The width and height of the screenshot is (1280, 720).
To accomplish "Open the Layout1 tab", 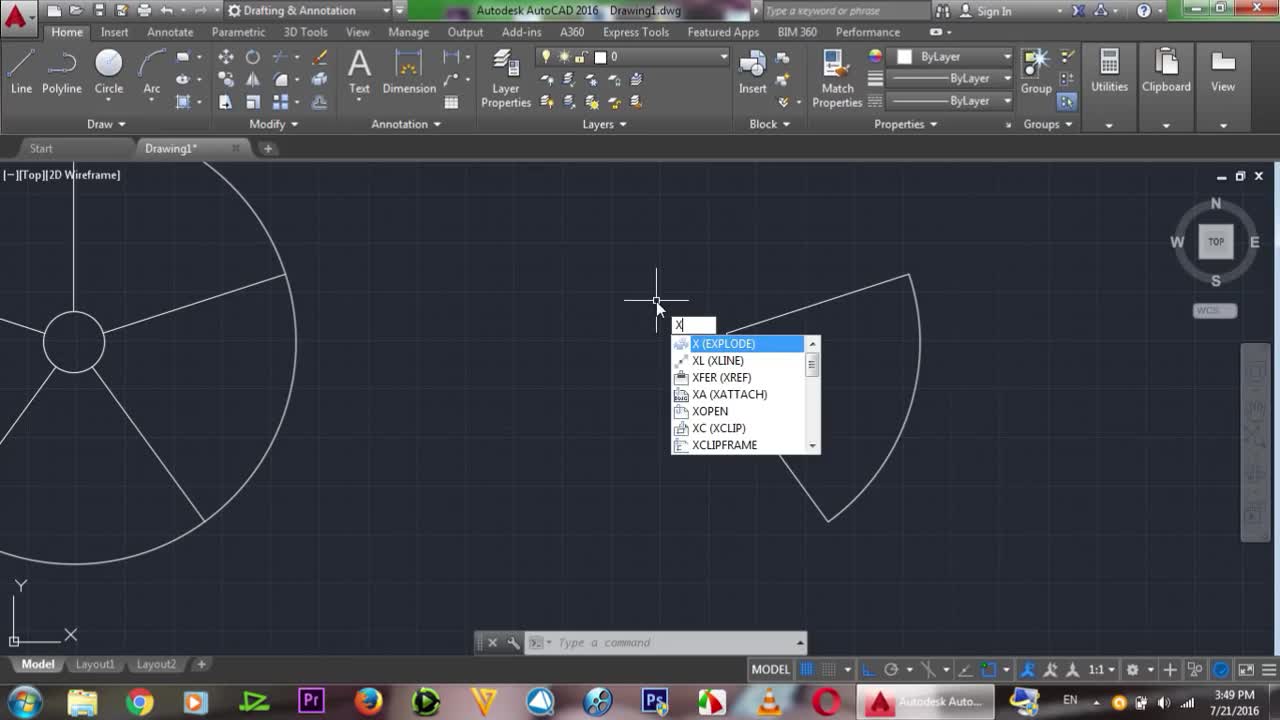I will (x=96, y=664).
